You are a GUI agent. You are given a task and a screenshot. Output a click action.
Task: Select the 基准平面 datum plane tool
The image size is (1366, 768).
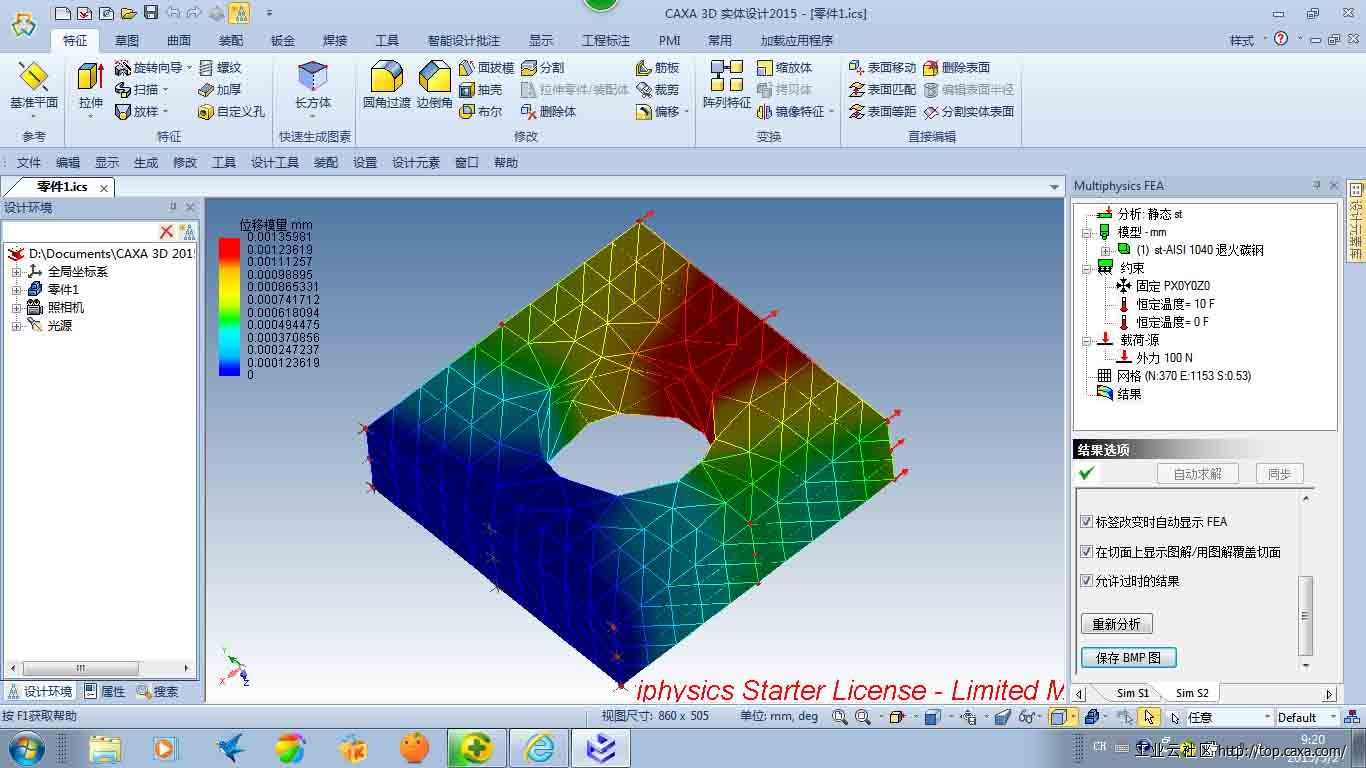[34, 86]
